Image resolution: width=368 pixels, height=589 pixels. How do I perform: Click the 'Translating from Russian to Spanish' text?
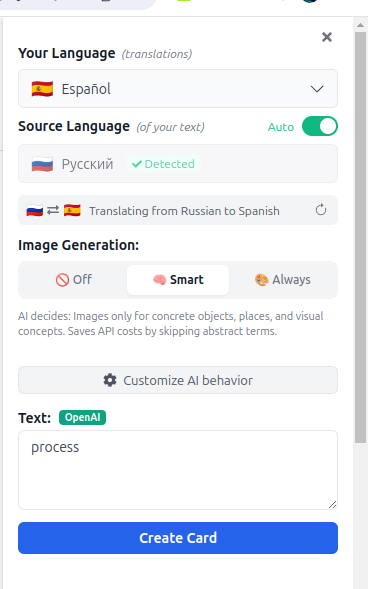[x=184, y=211]
